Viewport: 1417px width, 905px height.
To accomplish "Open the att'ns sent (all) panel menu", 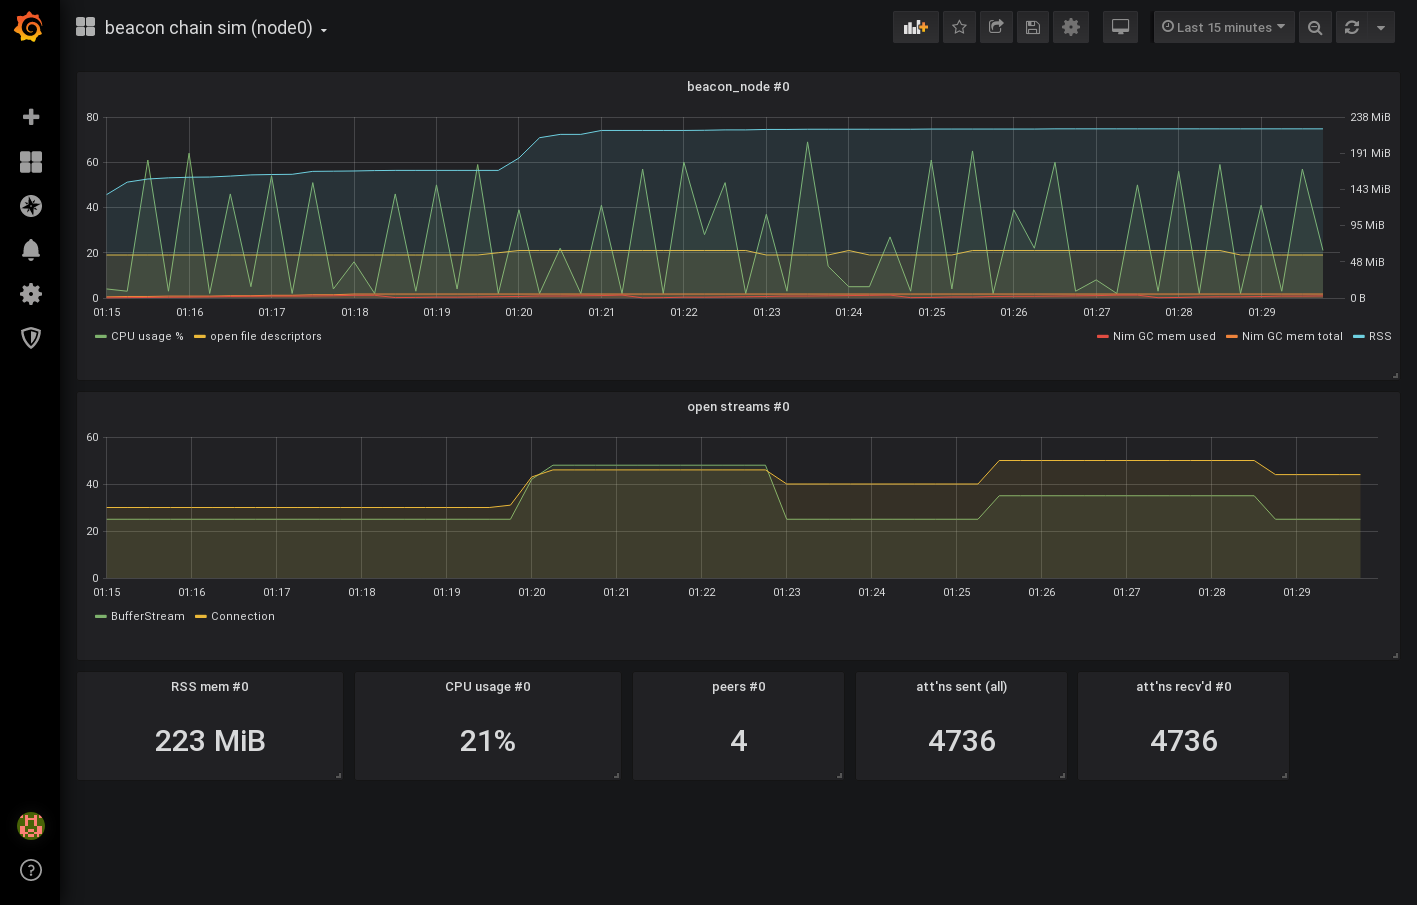I will pyautogui.click(x=962, y=687).
